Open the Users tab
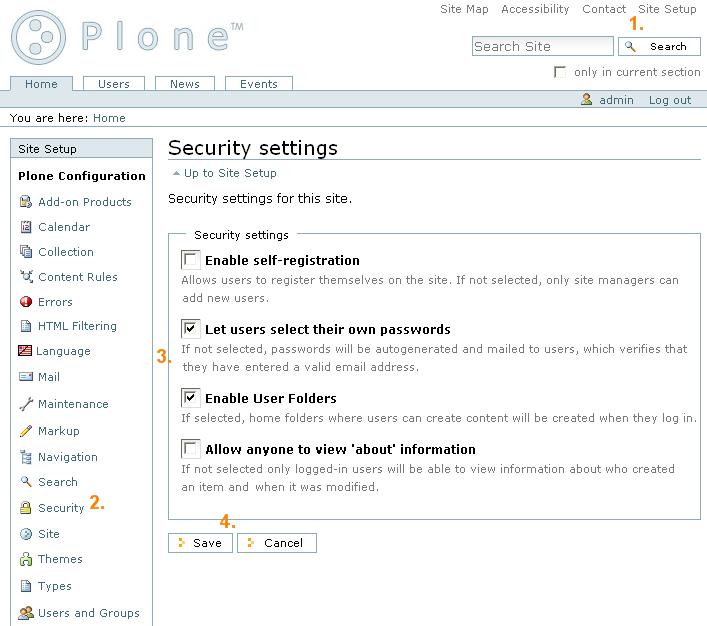707x626 pixels. [x=114, y=84]
